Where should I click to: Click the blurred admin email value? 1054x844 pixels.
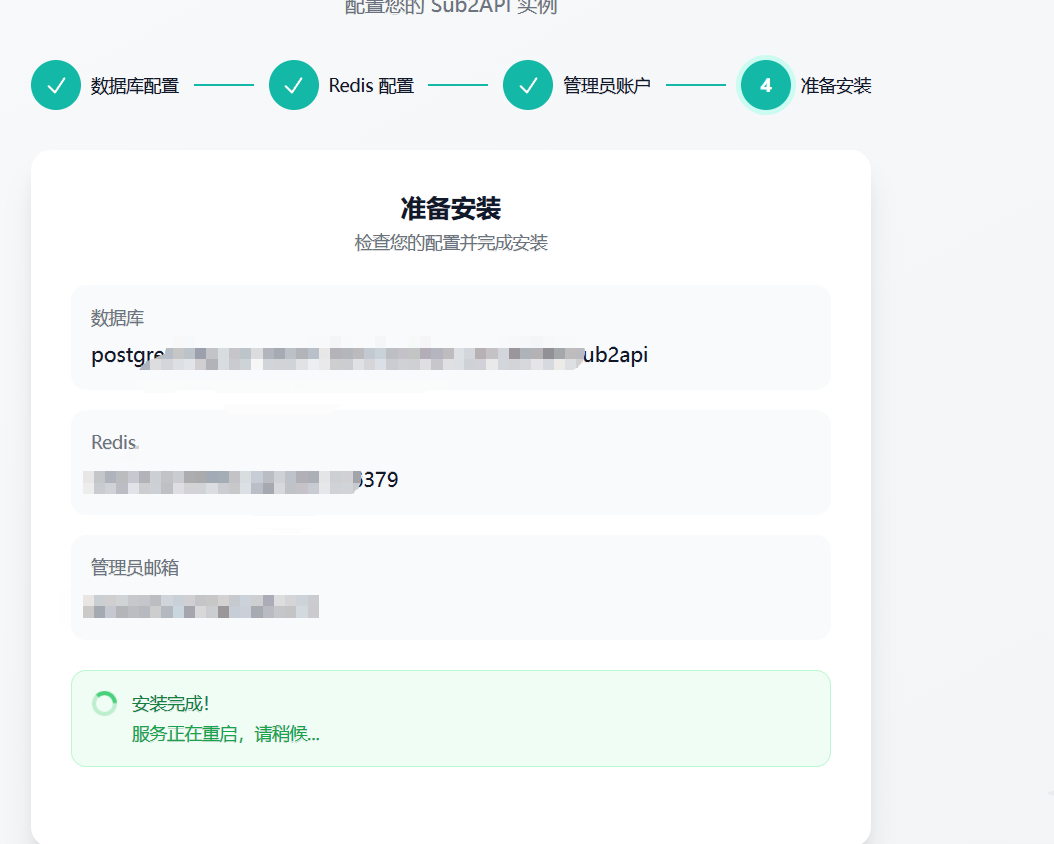[x=201, y=606]
